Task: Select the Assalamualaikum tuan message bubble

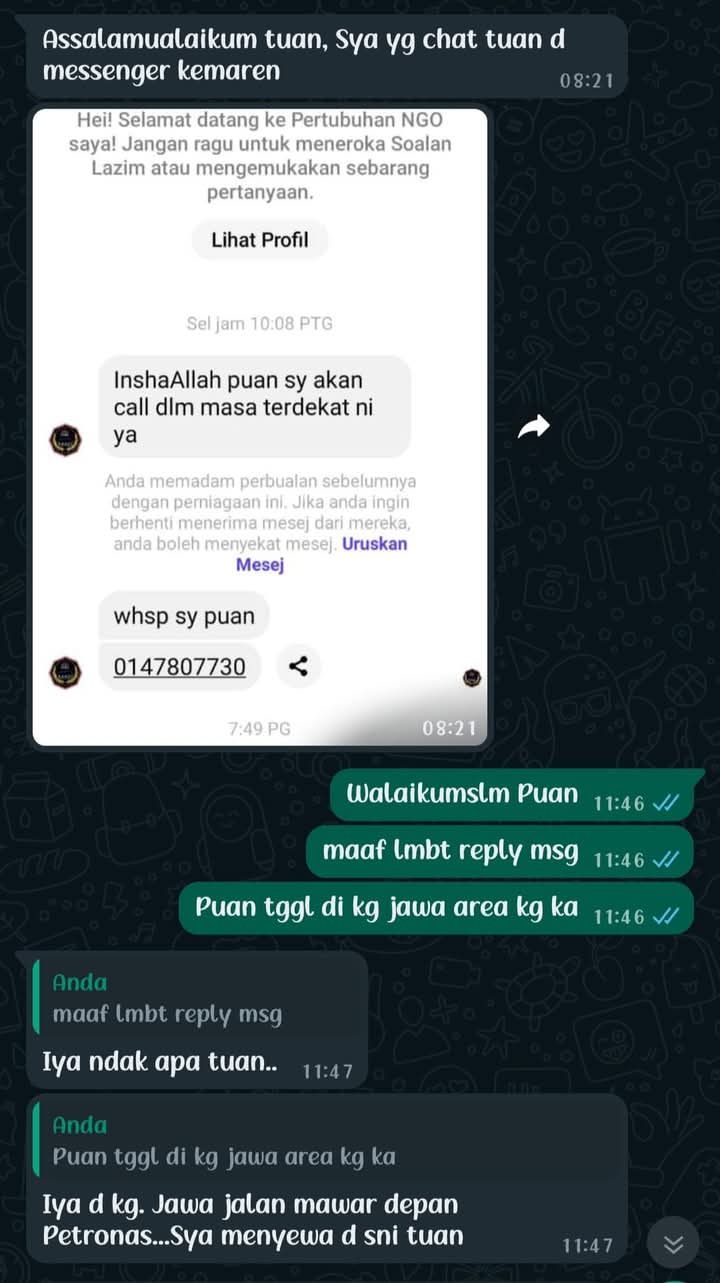Action: pyautogui.click(x=326, y=55)
